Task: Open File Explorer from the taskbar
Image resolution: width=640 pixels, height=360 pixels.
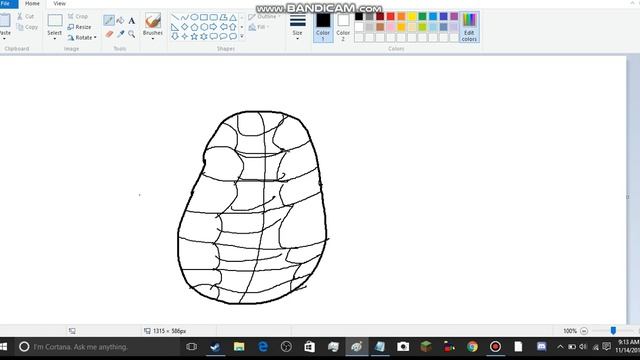Action: point(239,347)
